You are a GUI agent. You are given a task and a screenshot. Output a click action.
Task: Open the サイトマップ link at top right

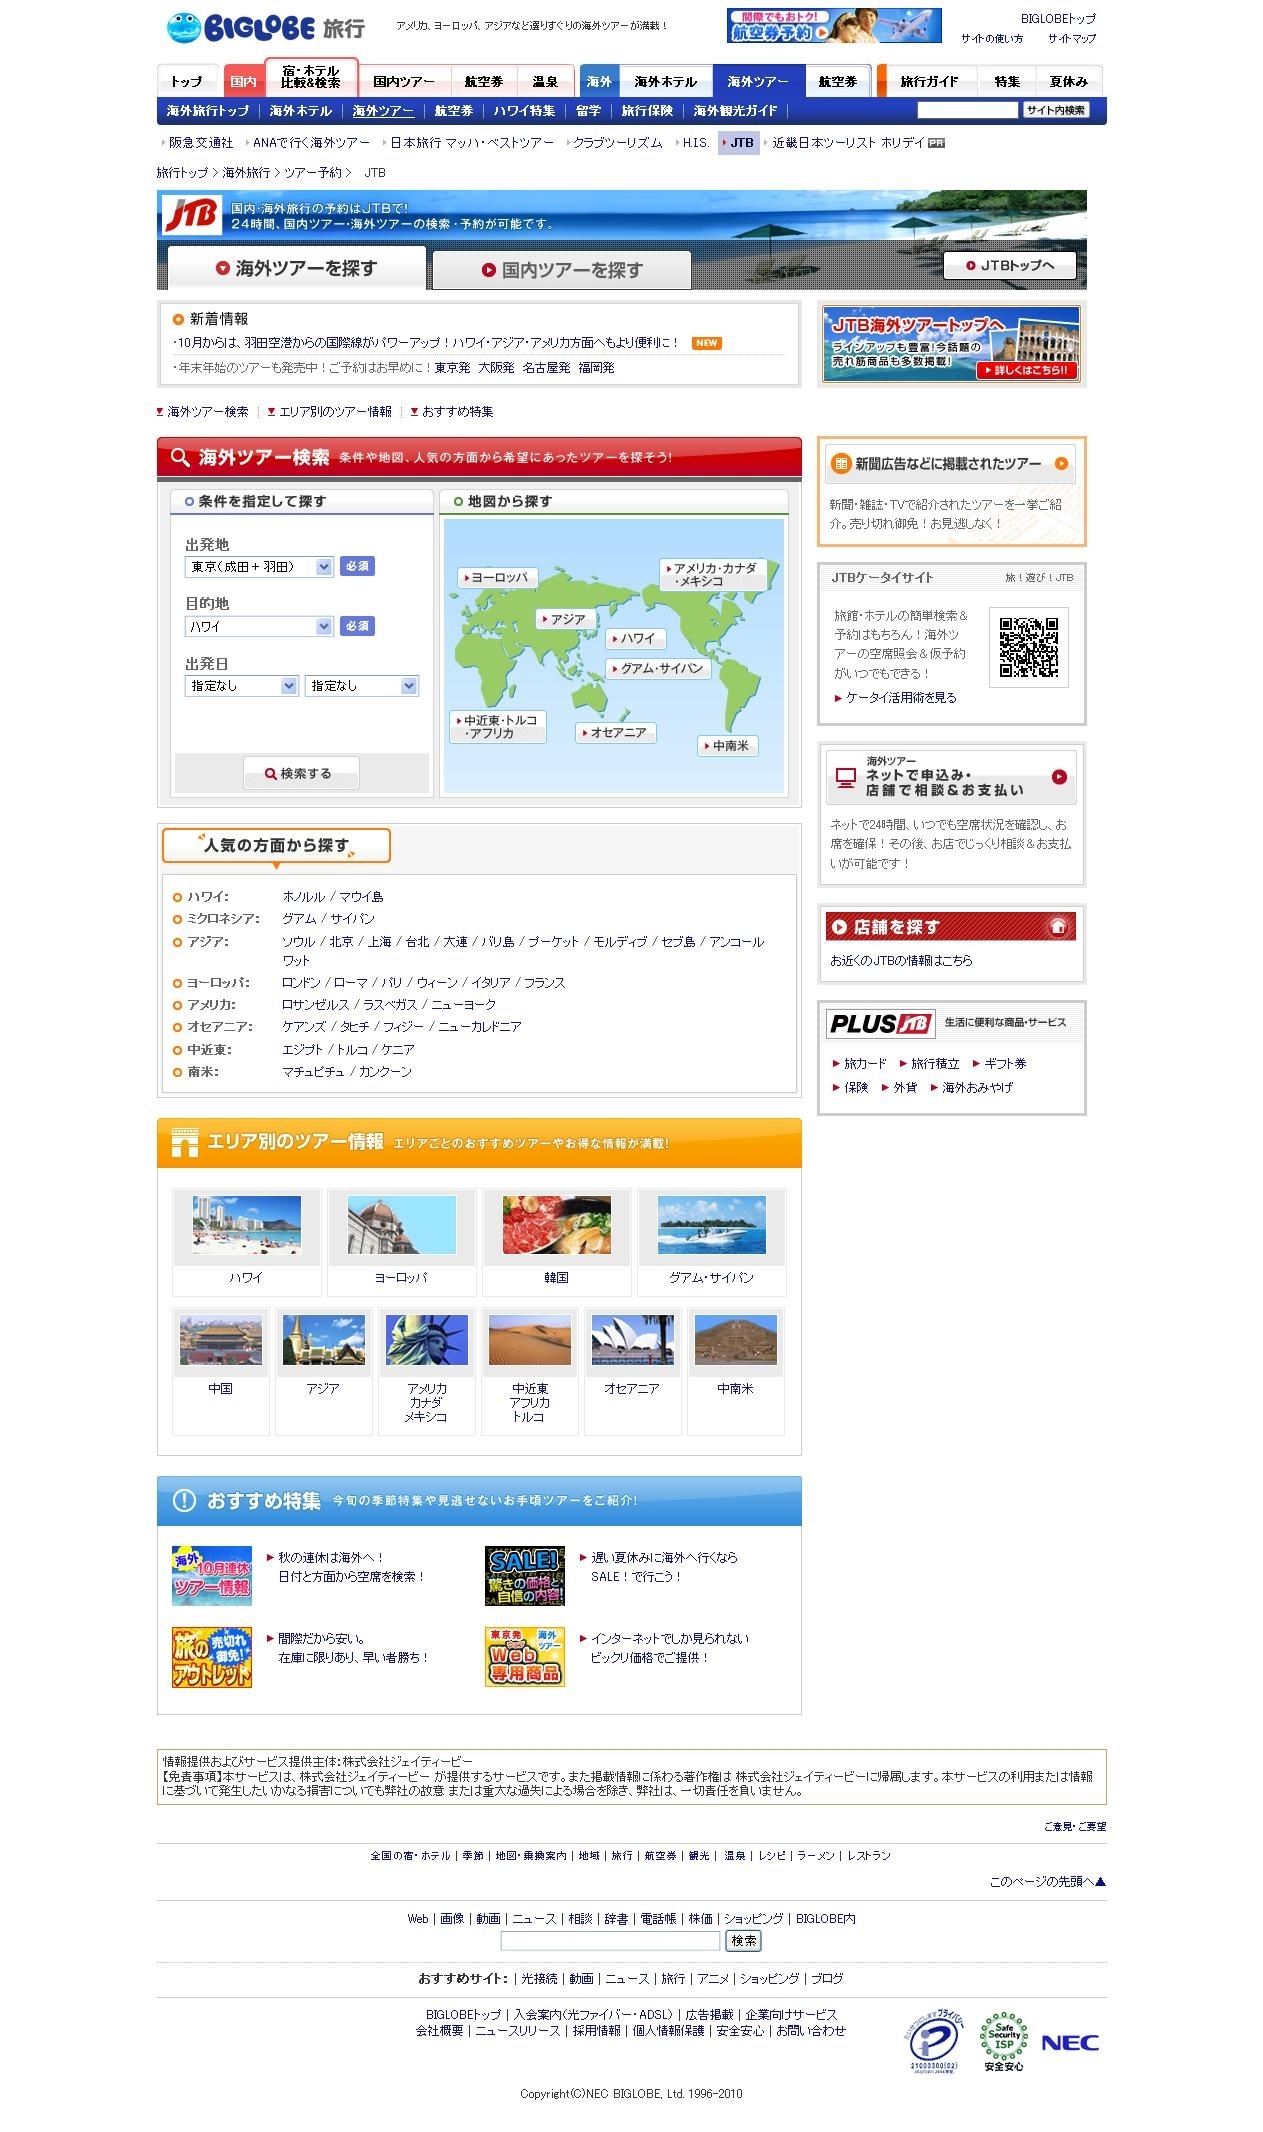(1071, 38)
